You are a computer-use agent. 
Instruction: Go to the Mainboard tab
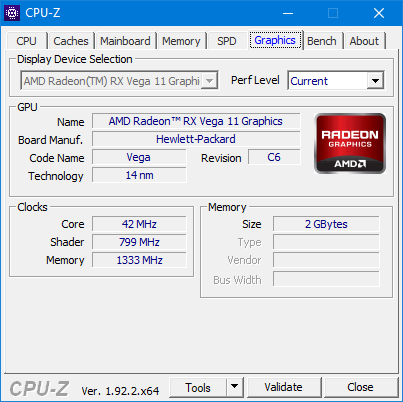click(125, 41)
